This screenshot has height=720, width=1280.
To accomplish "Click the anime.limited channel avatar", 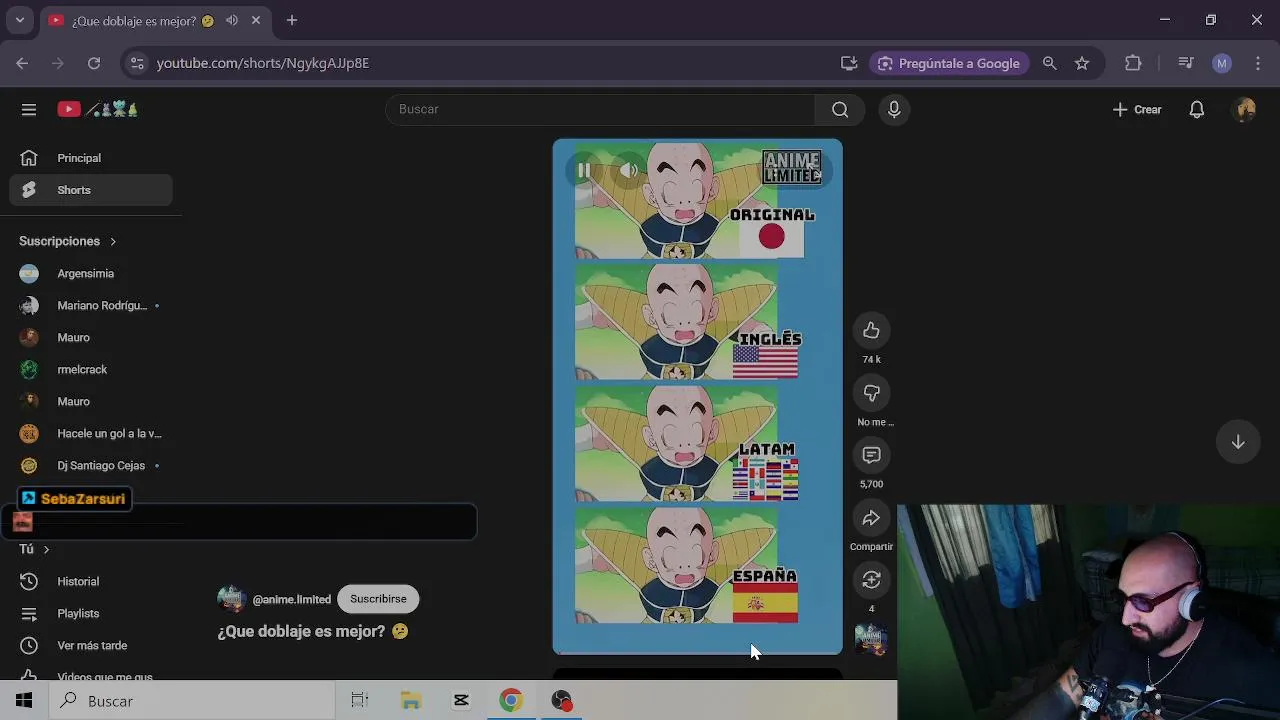I will click(x=232, y=599).
